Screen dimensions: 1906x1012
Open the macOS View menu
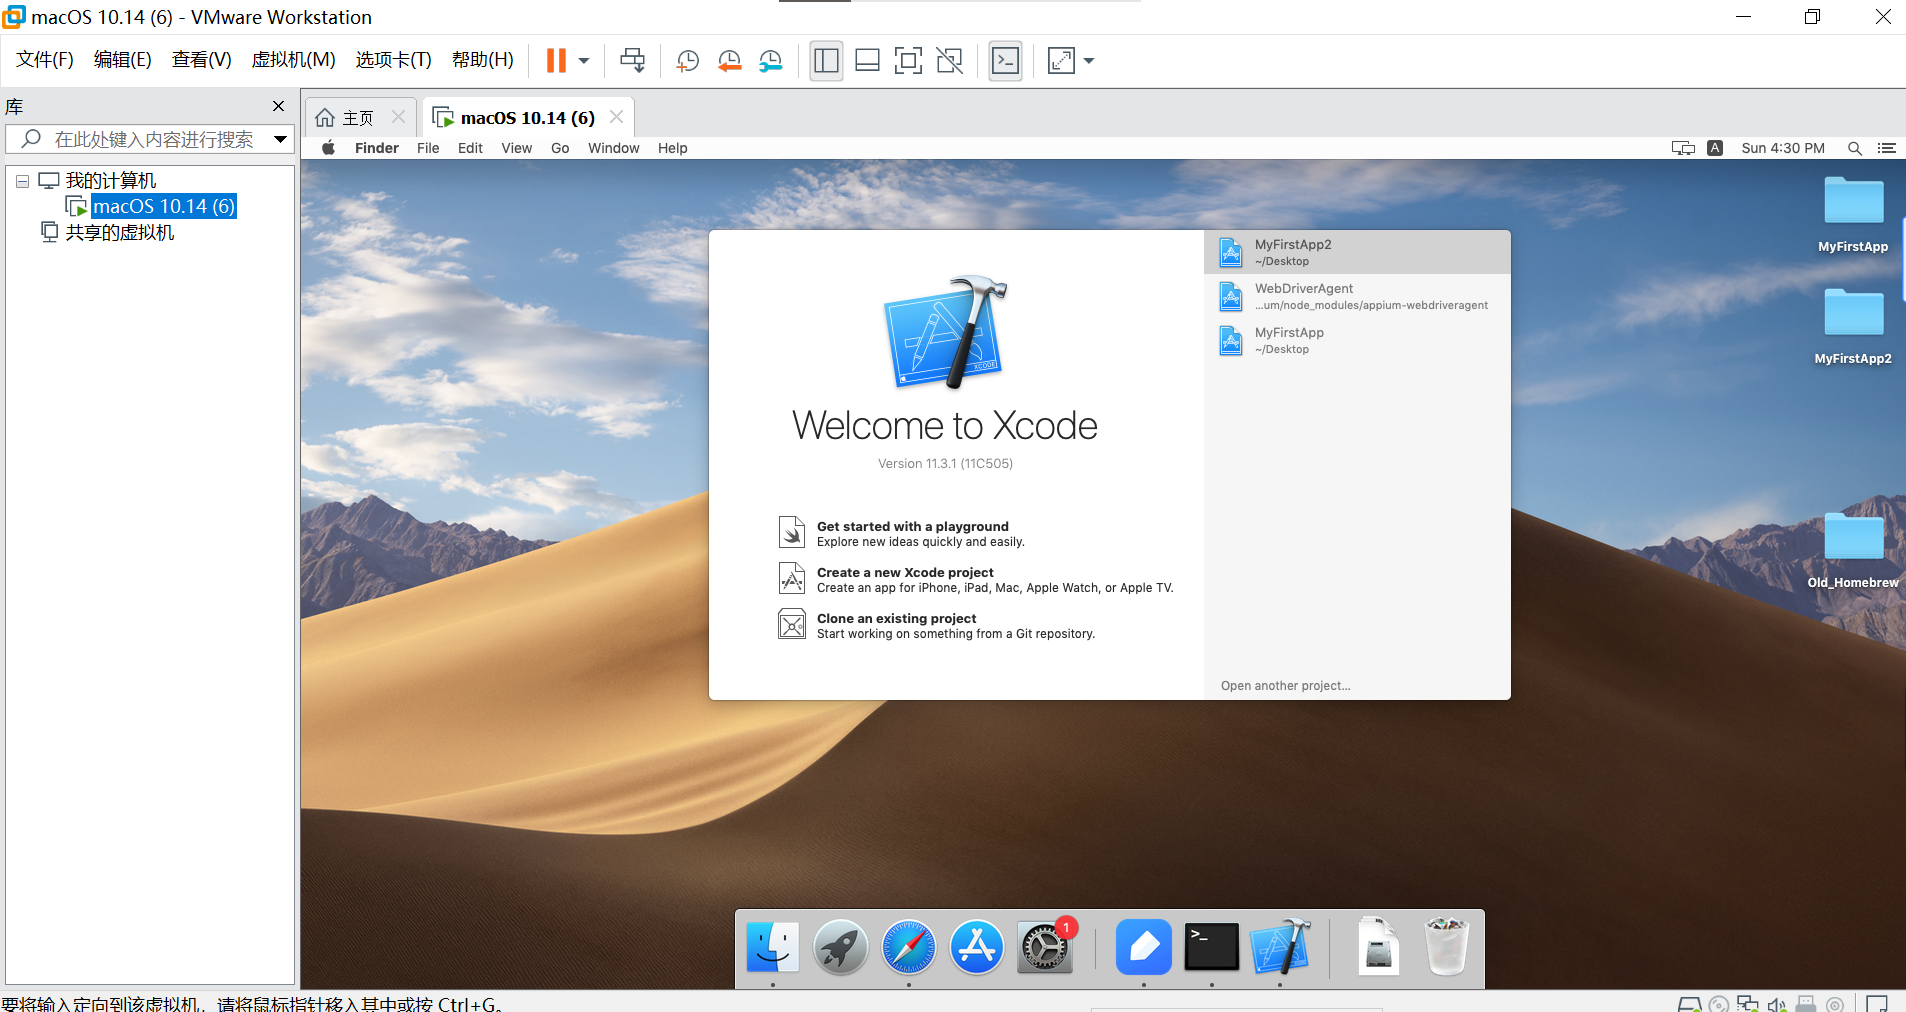pyautogui.click(x=517, y=148)
